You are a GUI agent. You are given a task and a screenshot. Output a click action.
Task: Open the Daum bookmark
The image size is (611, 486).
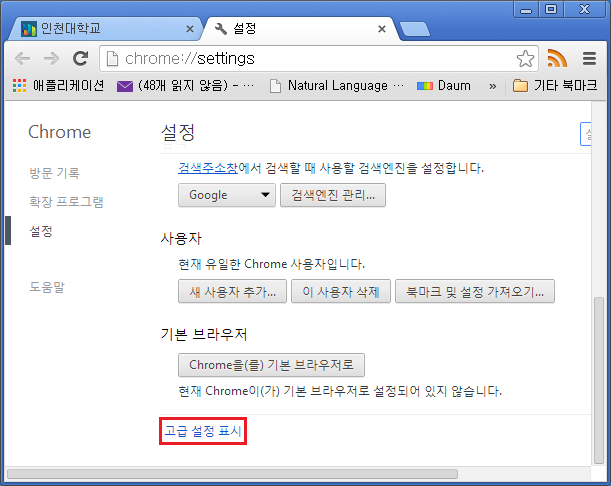444,85
